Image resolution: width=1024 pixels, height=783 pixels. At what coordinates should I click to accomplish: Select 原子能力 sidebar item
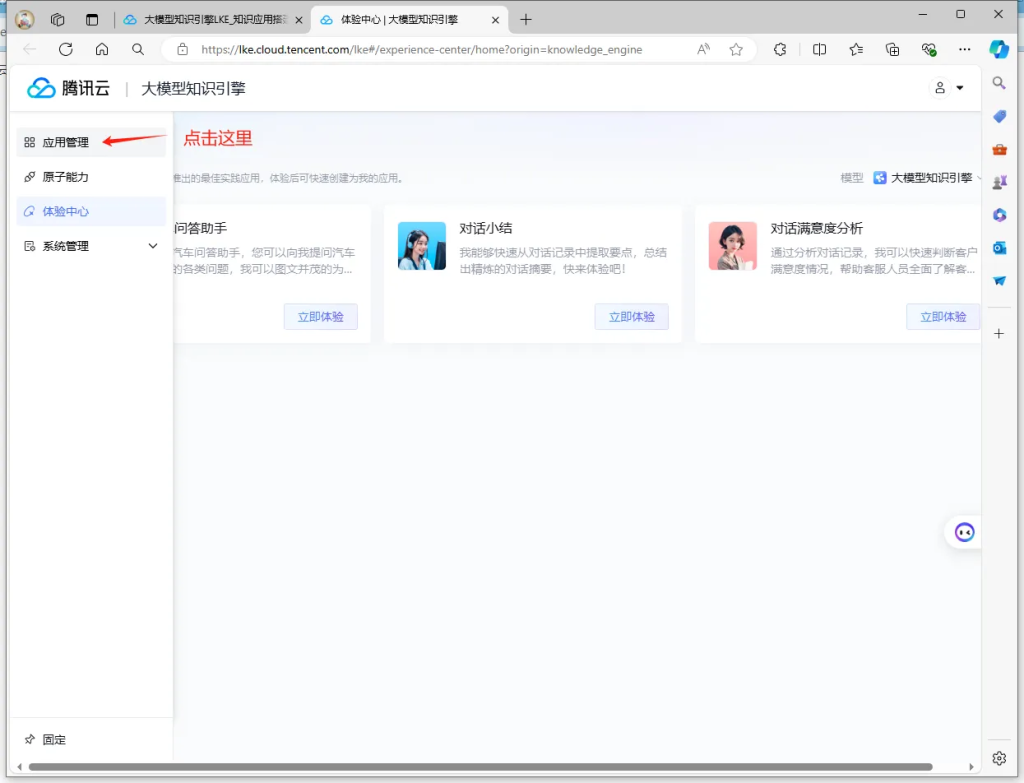pos(66,177)
